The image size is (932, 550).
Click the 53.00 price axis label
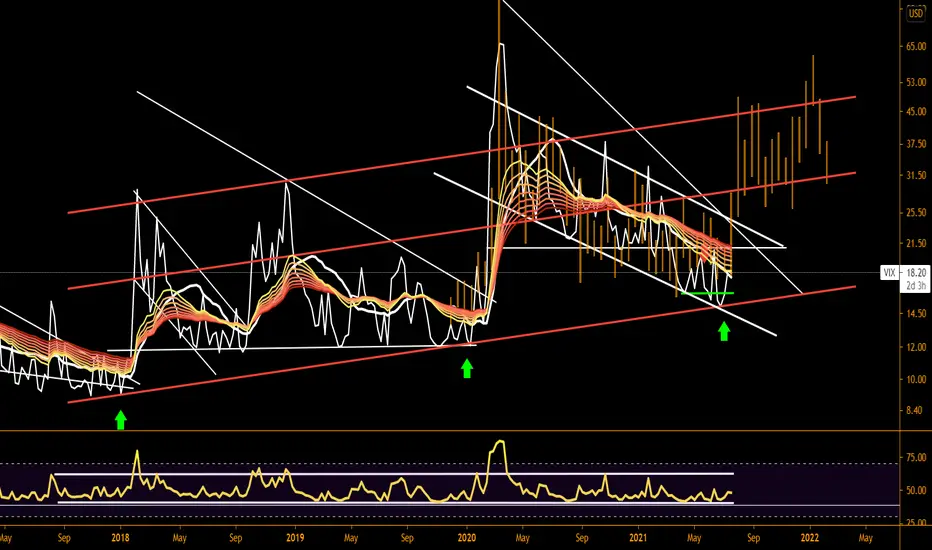[x=916, y=83]
